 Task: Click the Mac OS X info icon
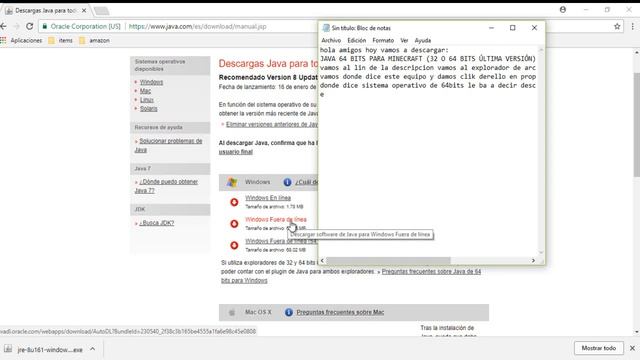pyautogui.click(x=289, y=312)
